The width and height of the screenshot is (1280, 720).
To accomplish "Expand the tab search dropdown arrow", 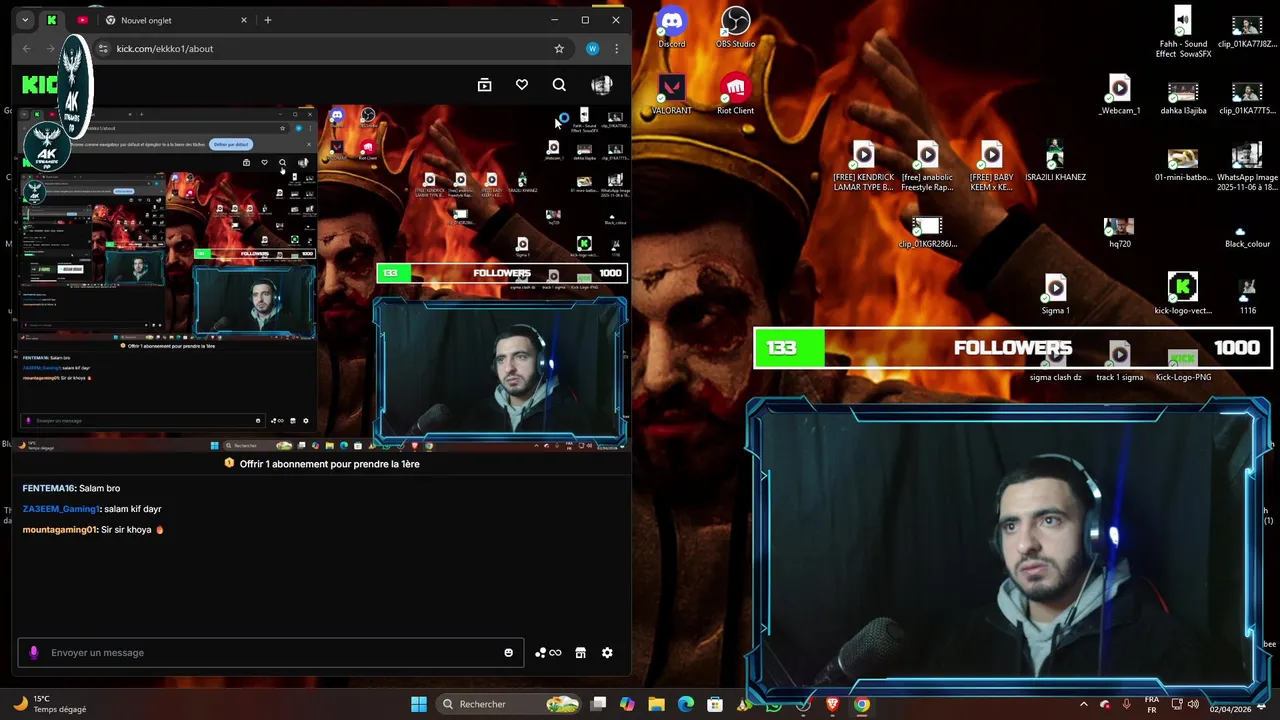I will tap(24, 20).
